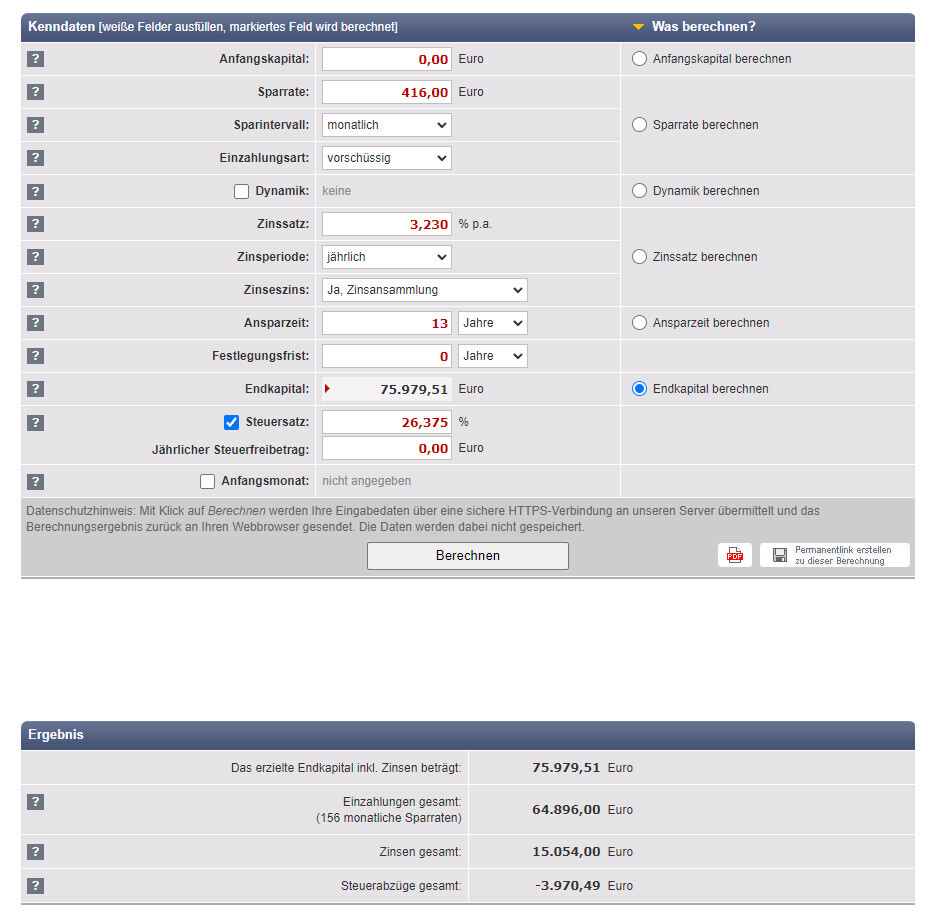The width and height of the screenshot is (939, 917).
Task: Click help icon for Einzahlungen gesamt
Action: click(x=35, y=802)
